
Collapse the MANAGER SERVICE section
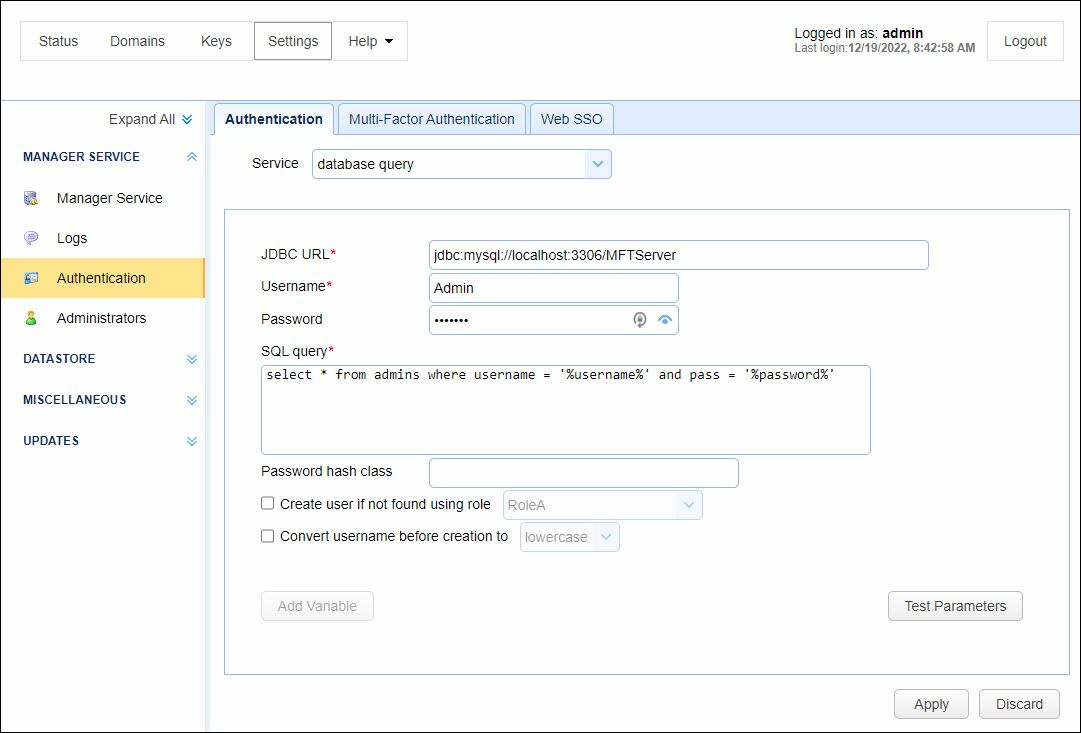point(192,157)
